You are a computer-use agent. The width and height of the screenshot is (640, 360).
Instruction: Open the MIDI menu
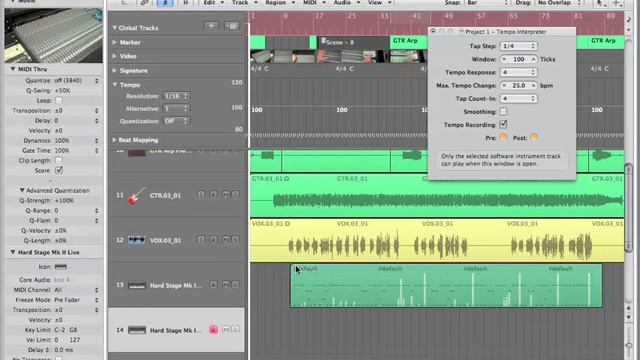313,2
